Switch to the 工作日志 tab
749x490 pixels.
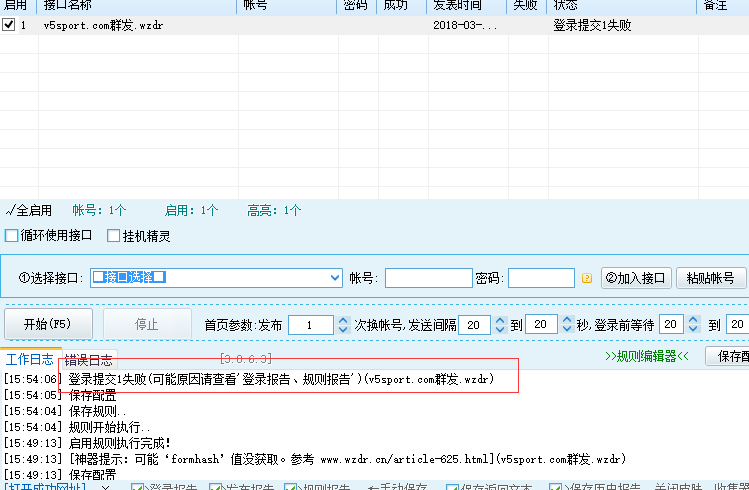point(28,359)
